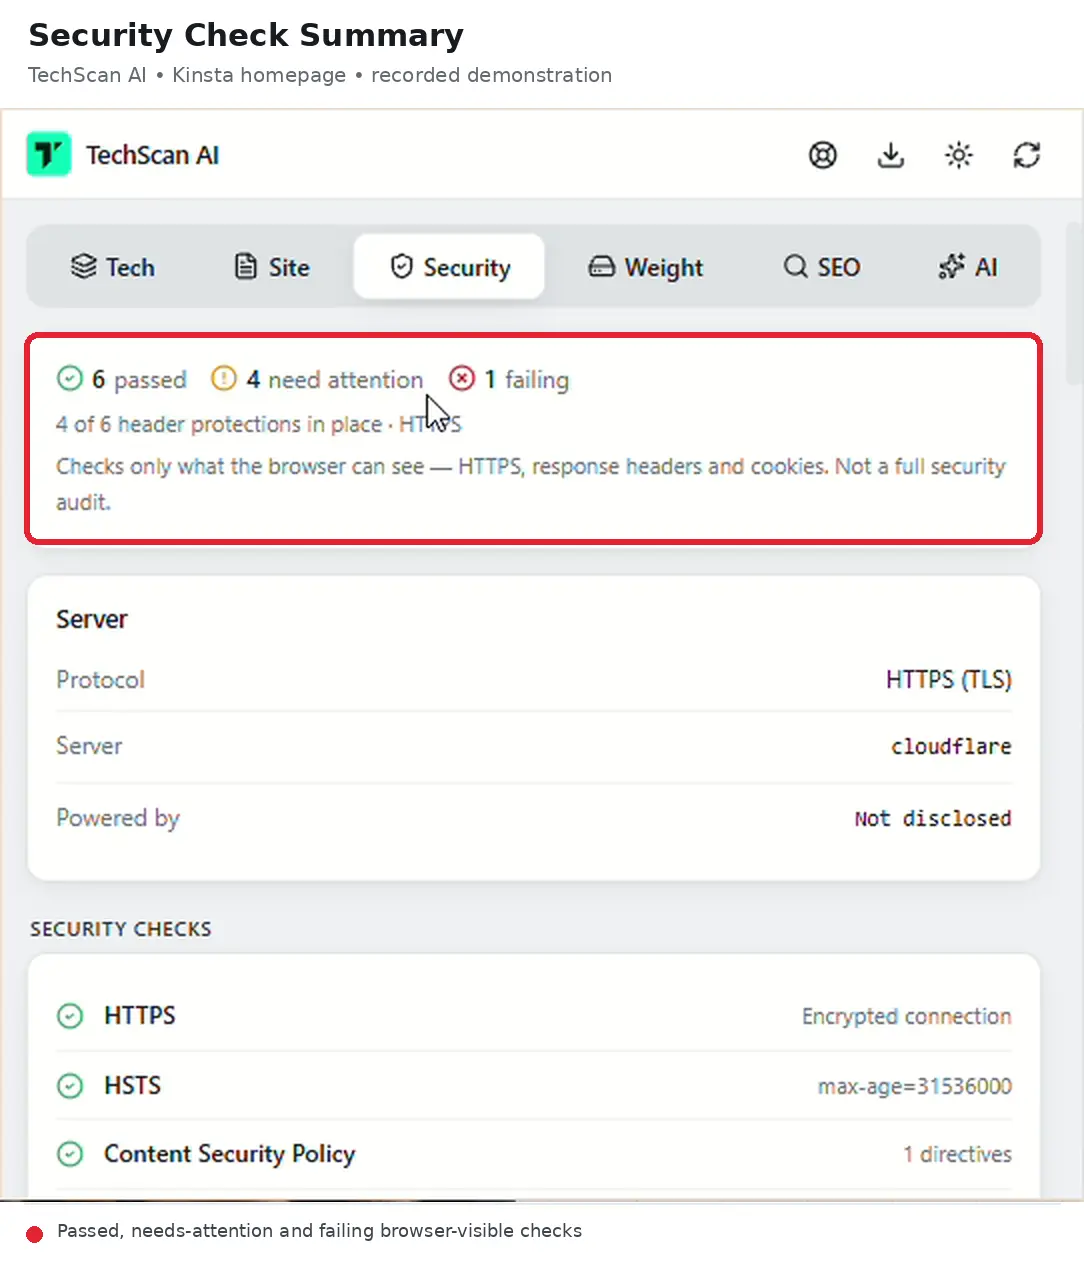Image resolution: width=1084 pixels, height=1280 pixels.
Task: Click the download report icon
Action: (891, 155)
